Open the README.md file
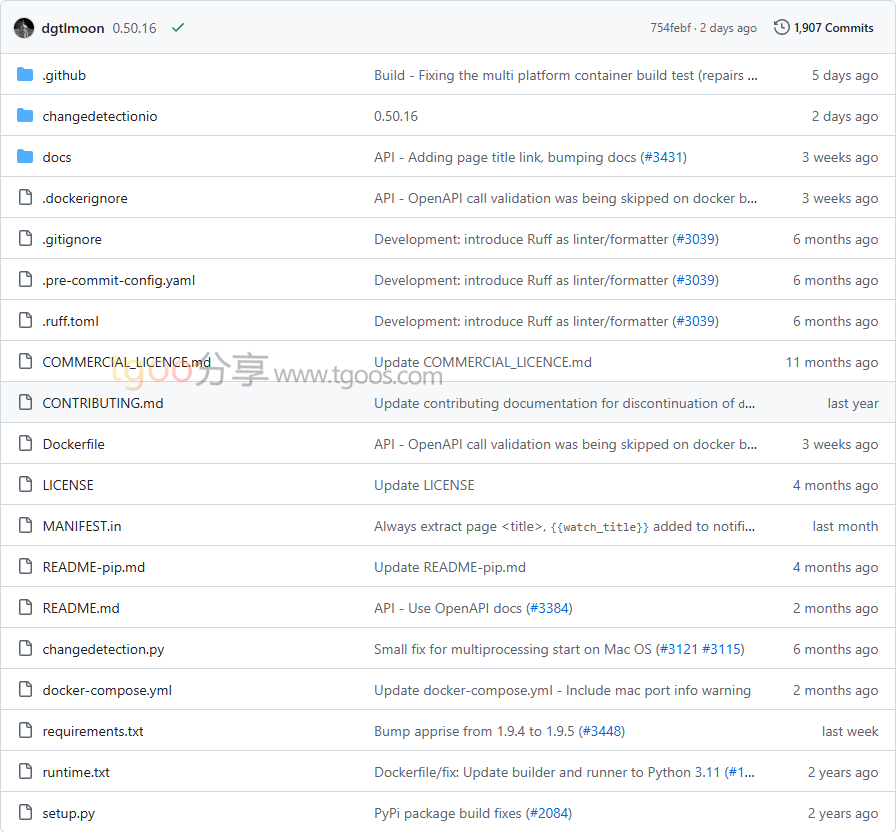The height and width of the screenshot is (833, 896). pos(81,608)
